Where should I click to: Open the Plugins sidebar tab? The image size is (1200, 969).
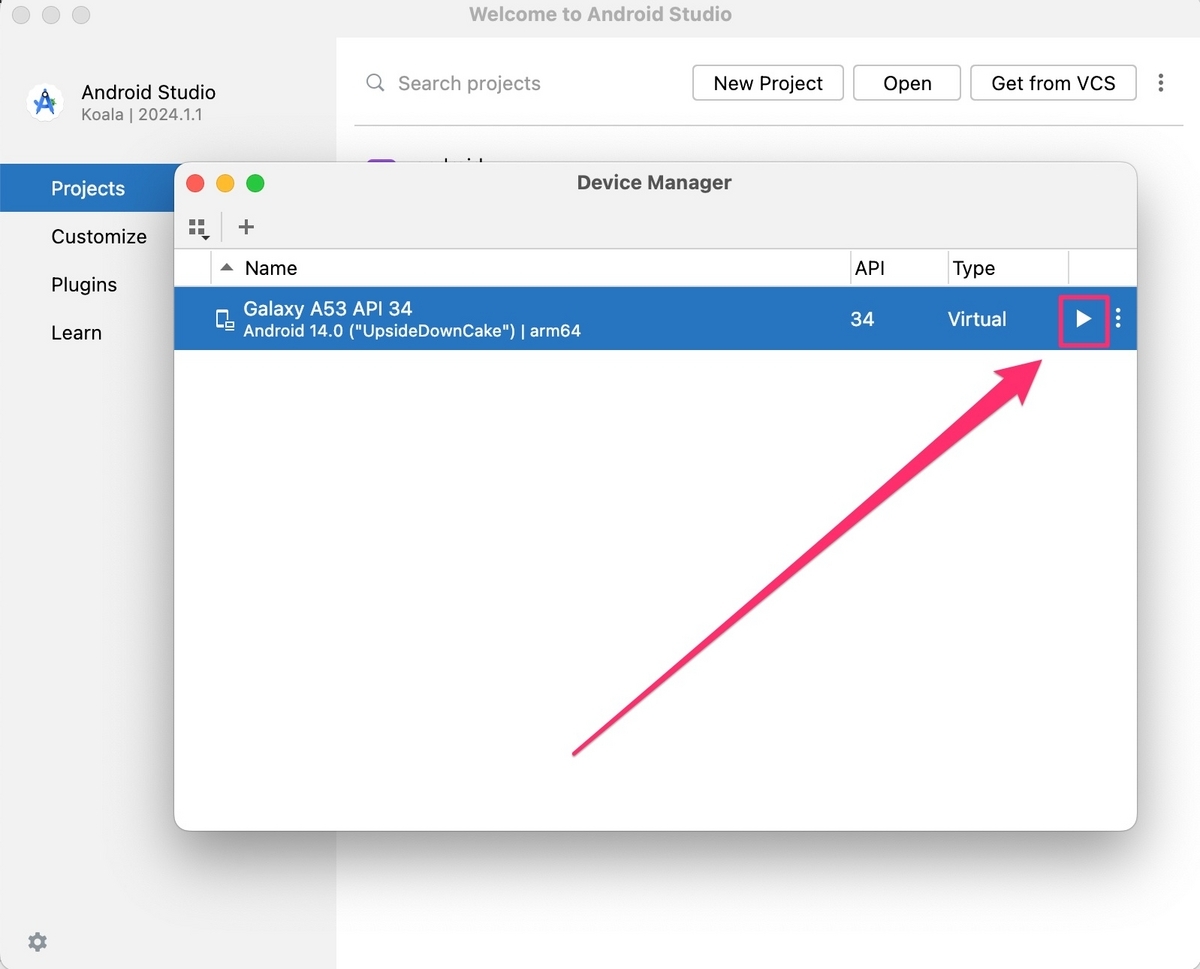tap(84, 285)
